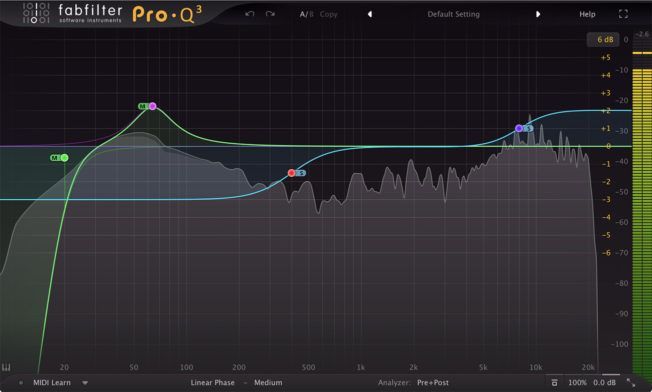Show the piano keyboard display icon

coord(6,367)
